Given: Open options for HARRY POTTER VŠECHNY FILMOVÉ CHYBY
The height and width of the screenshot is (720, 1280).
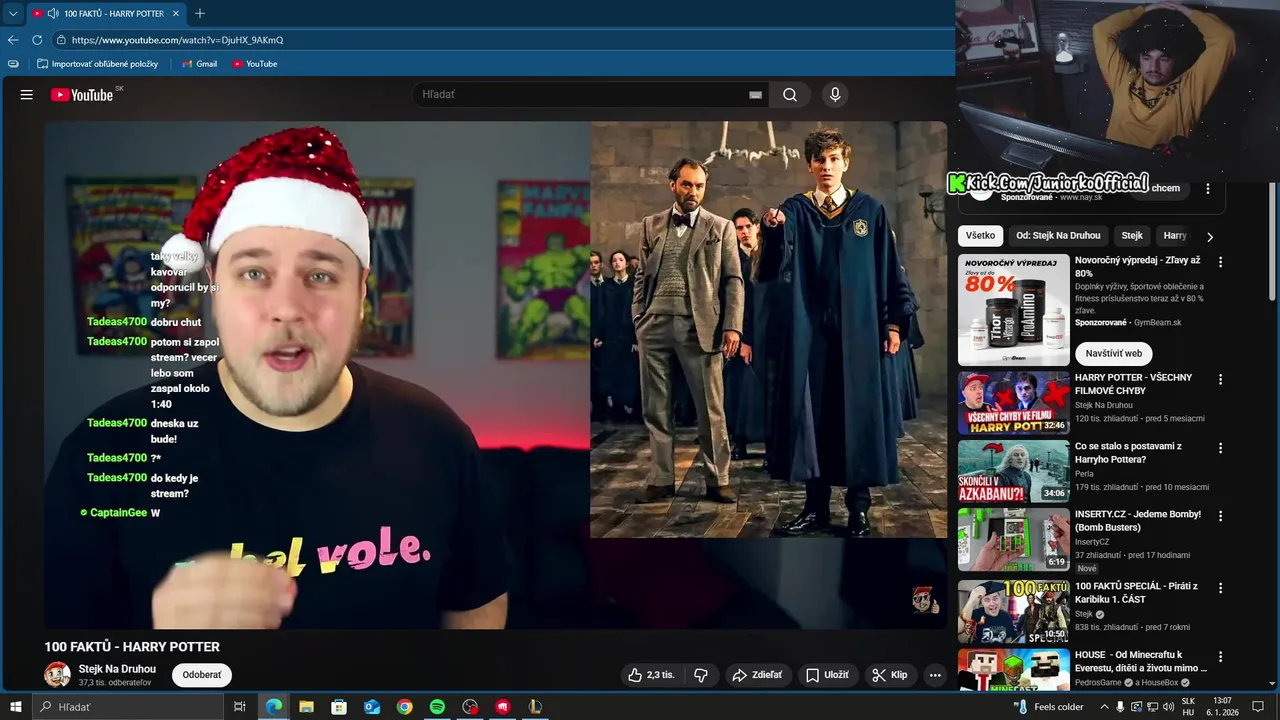Looking at the screenshot, I should click(x=1220, y=380).
